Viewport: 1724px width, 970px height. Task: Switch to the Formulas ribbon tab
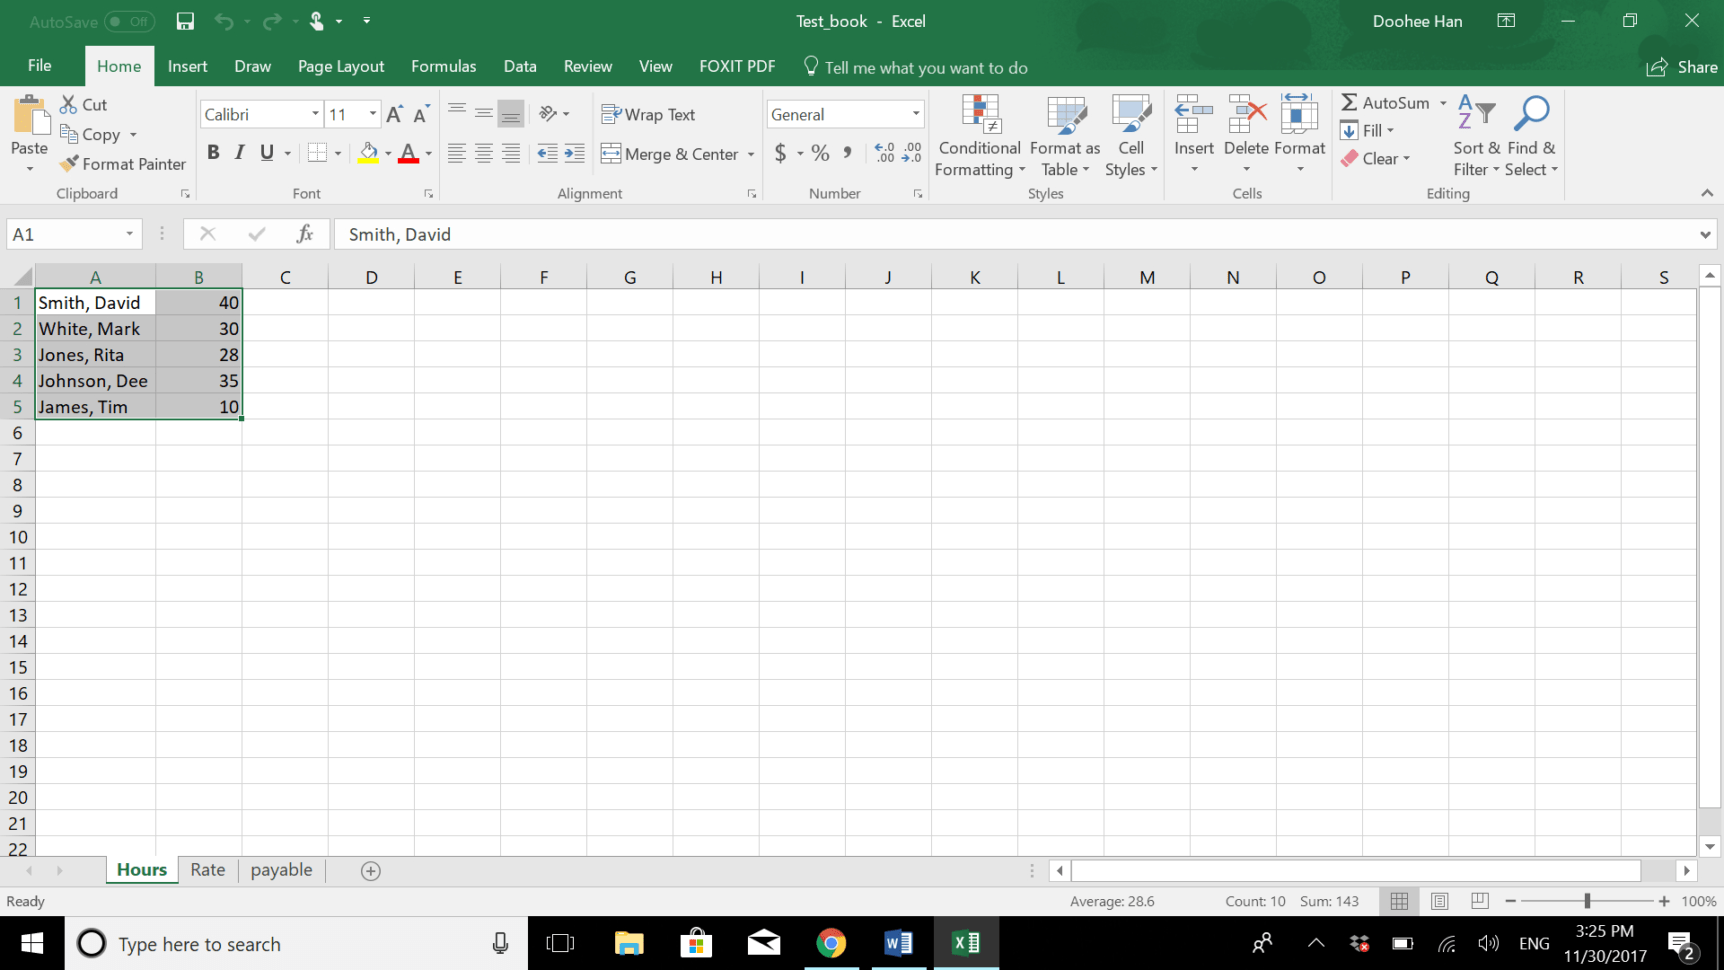coord(443,66)
